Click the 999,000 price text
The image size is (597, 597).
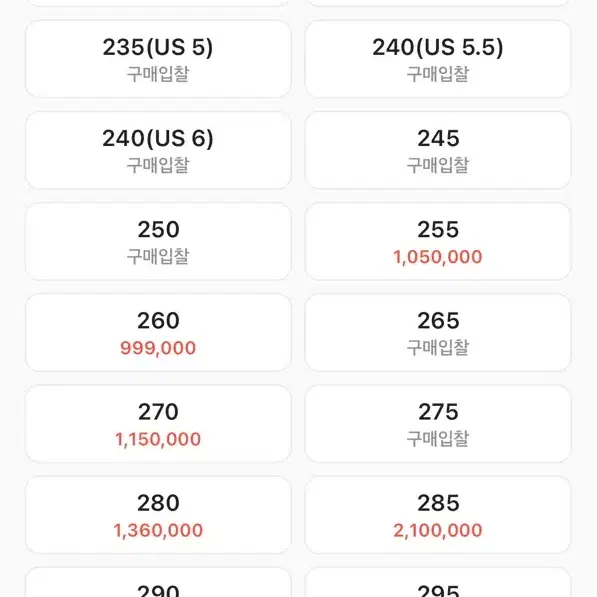coord(158,348)
